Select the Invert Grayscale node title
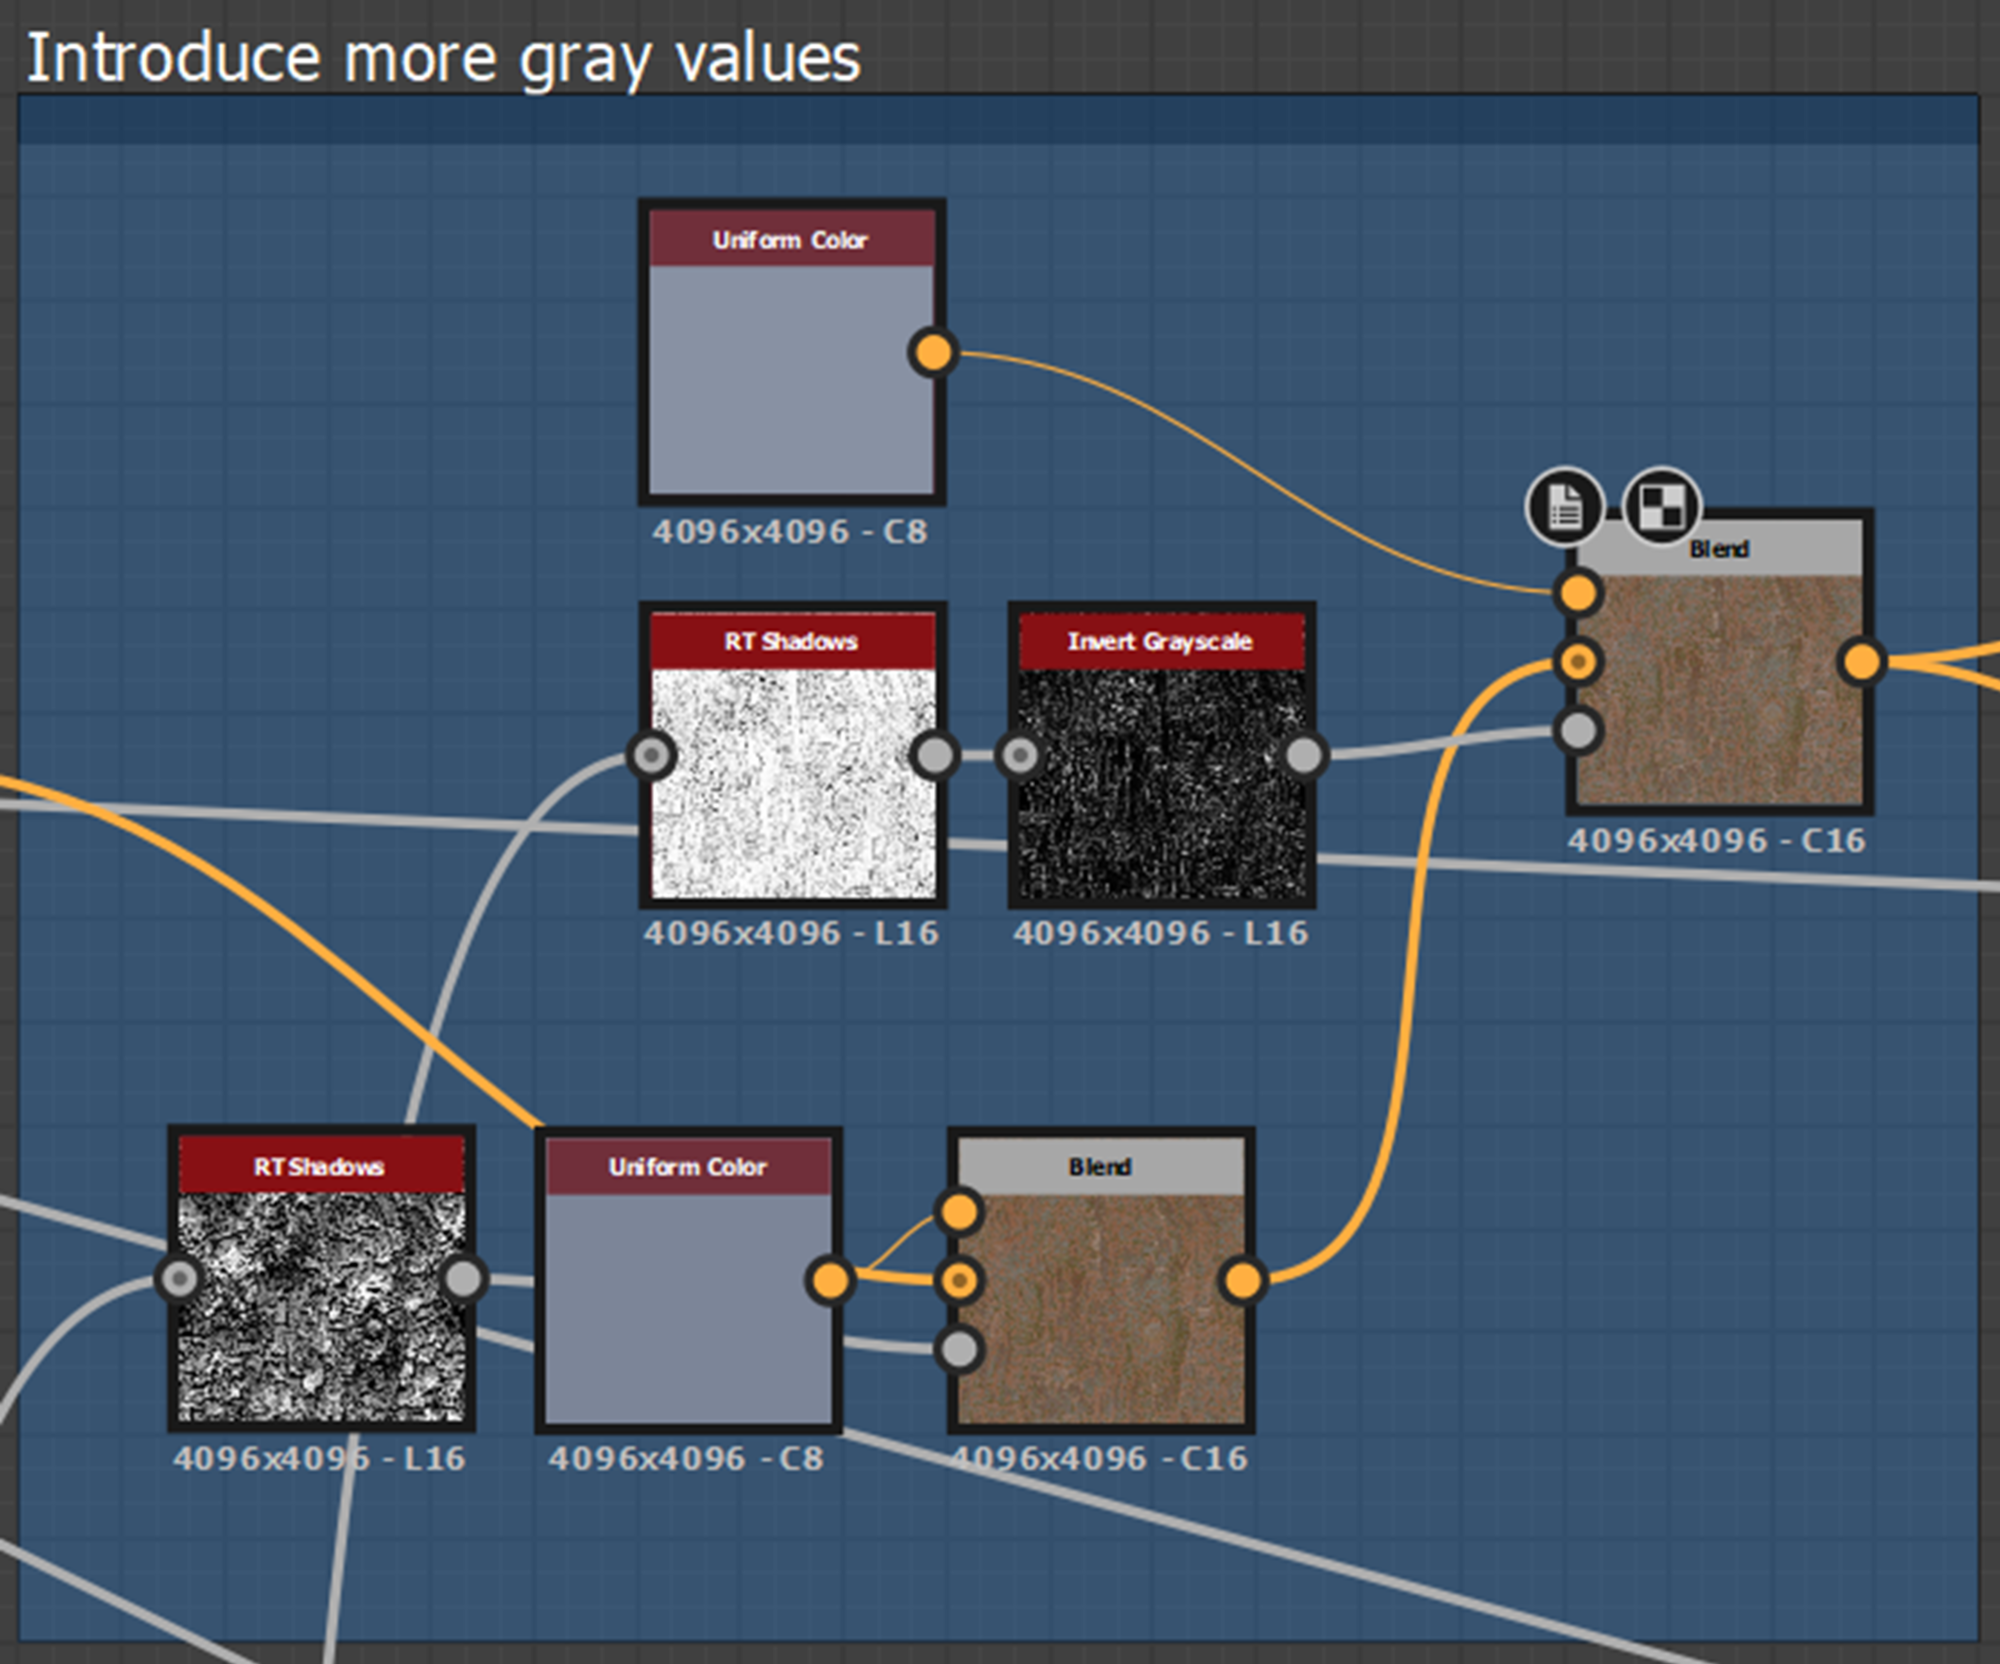2000x1664 pixels. (x=1161, y=642)
